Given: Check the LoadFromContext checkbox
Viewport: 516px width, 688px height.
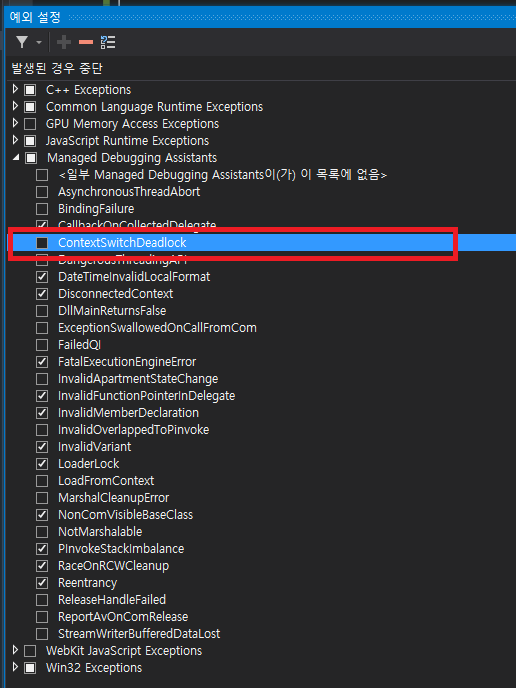Looking at the screenshot, I should click(x=42, y=481).
